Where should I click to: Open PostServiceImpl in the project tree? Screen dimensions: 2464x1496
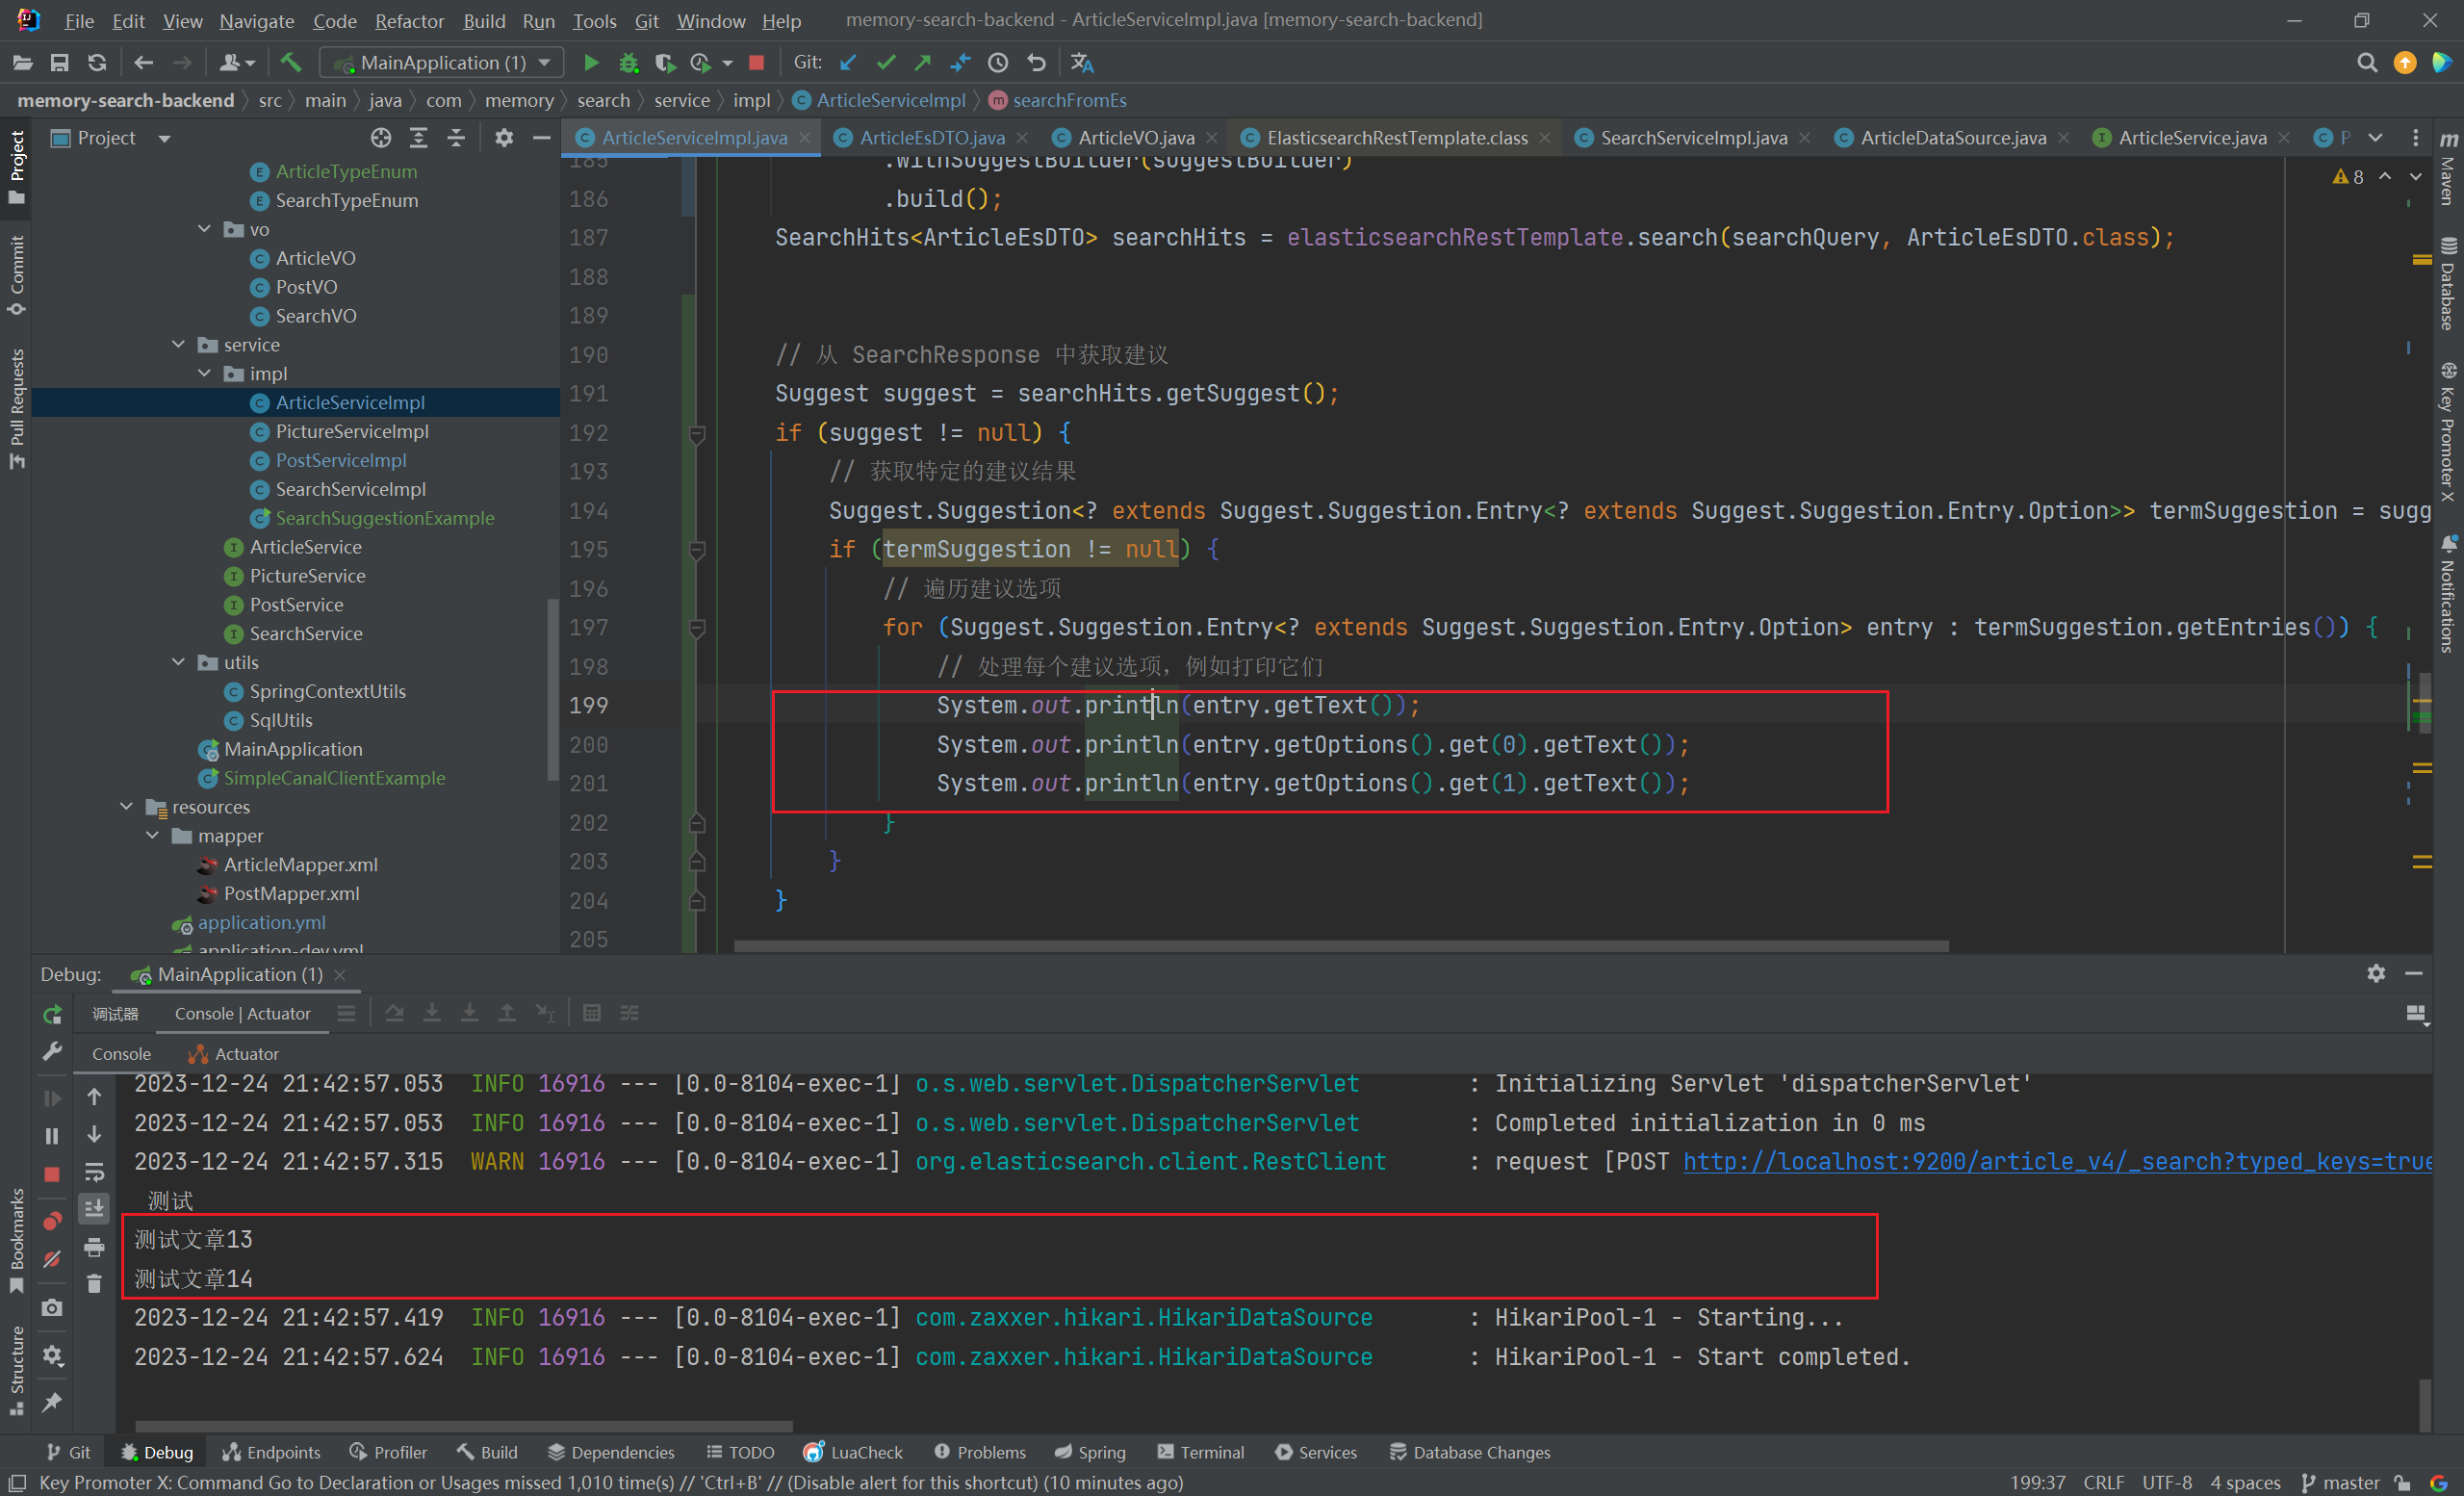pos(341,460)
